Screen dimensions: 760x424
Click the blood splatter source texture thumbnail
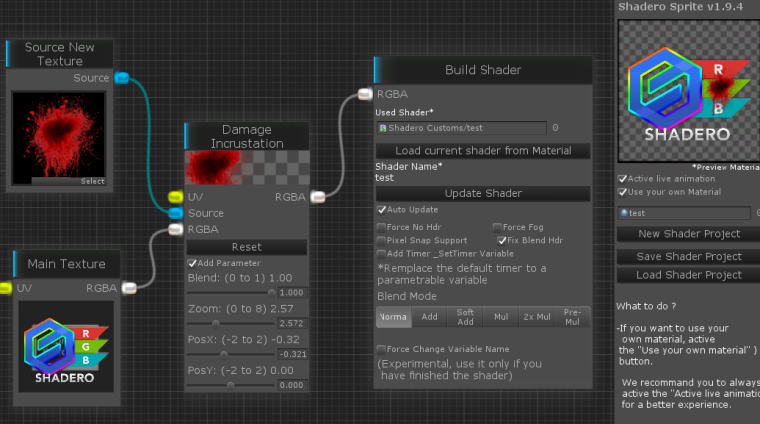point(59,139)
